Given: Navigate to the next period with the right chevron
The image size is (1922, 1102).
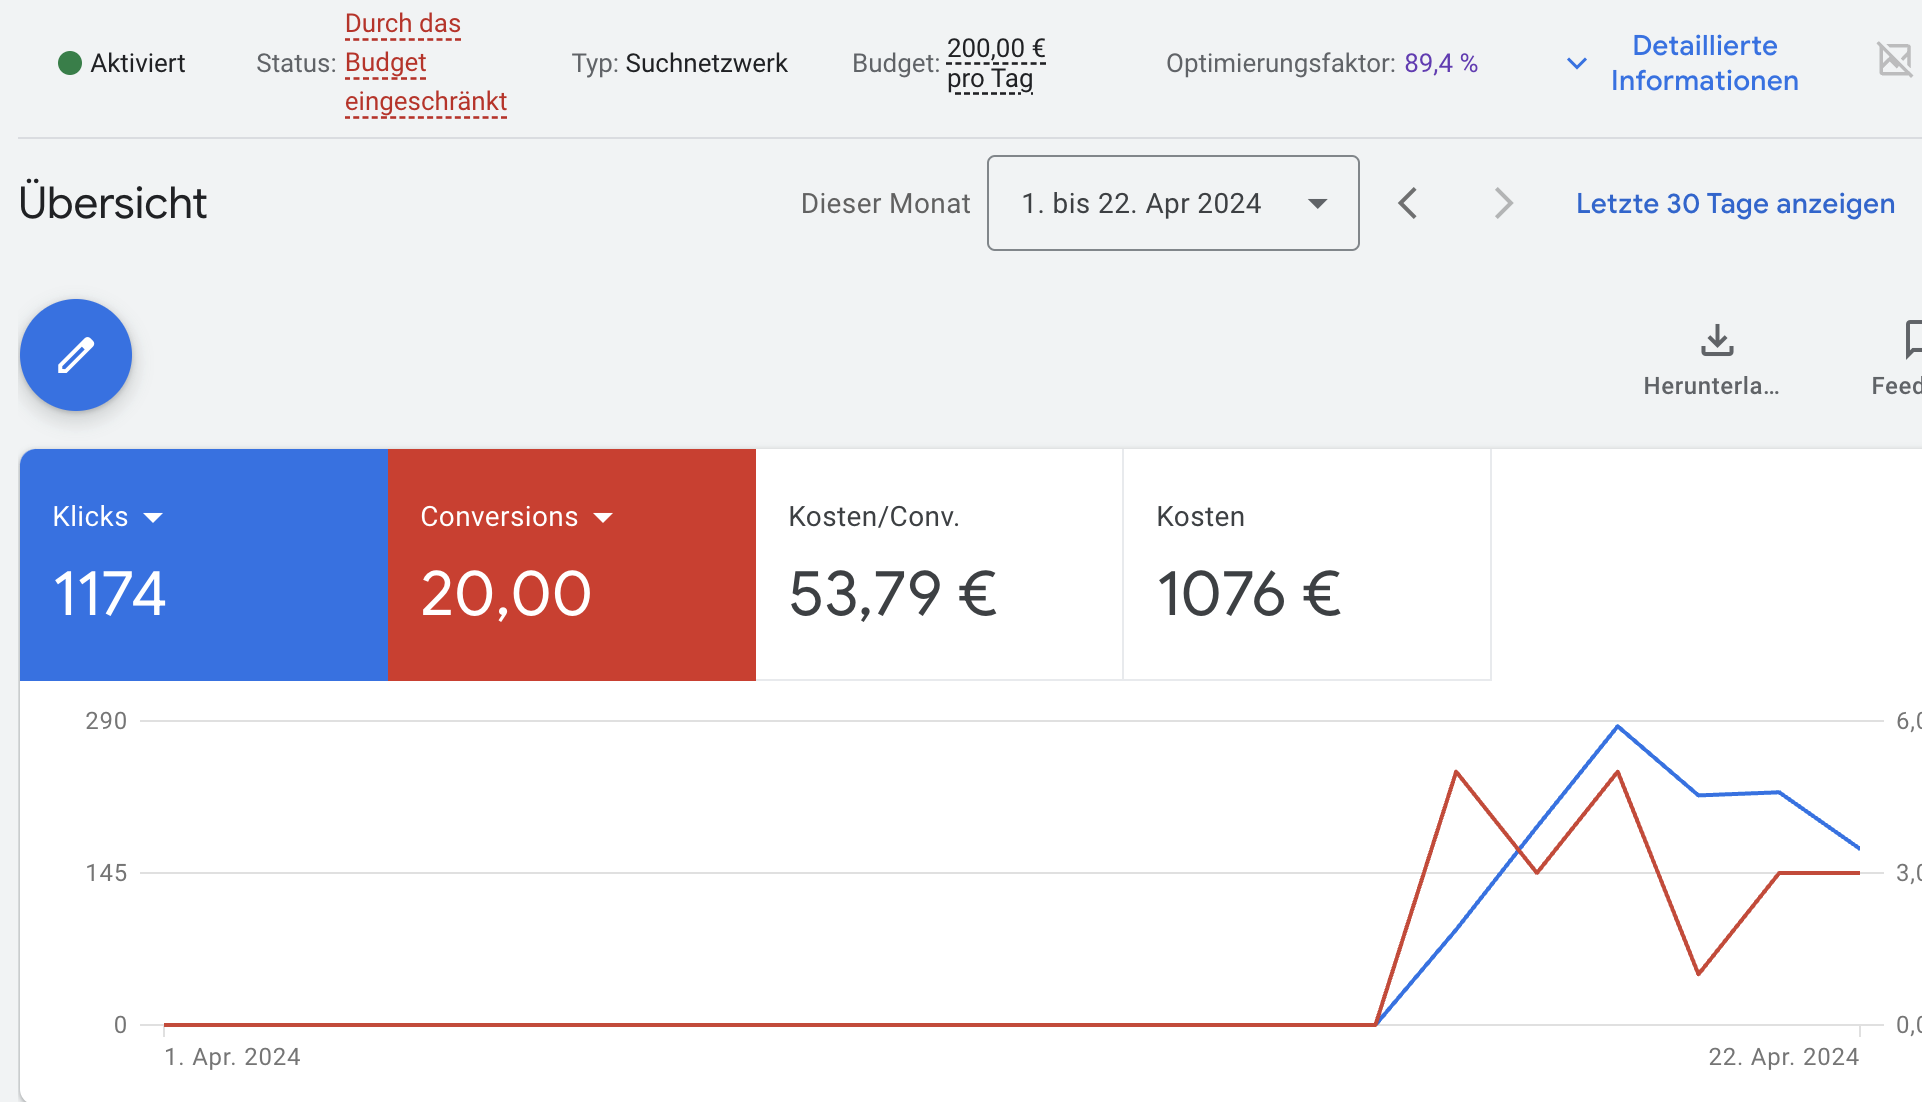Looking at the screenshot, I should [1503, 203].
